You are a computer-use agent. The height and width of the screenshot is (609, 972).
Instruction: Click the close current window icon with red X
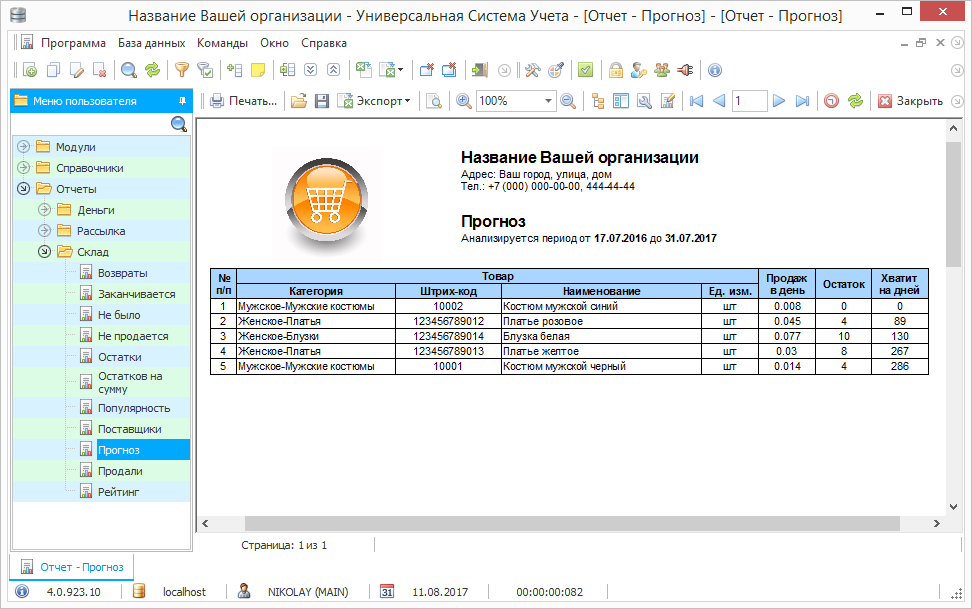coord(426,70)
